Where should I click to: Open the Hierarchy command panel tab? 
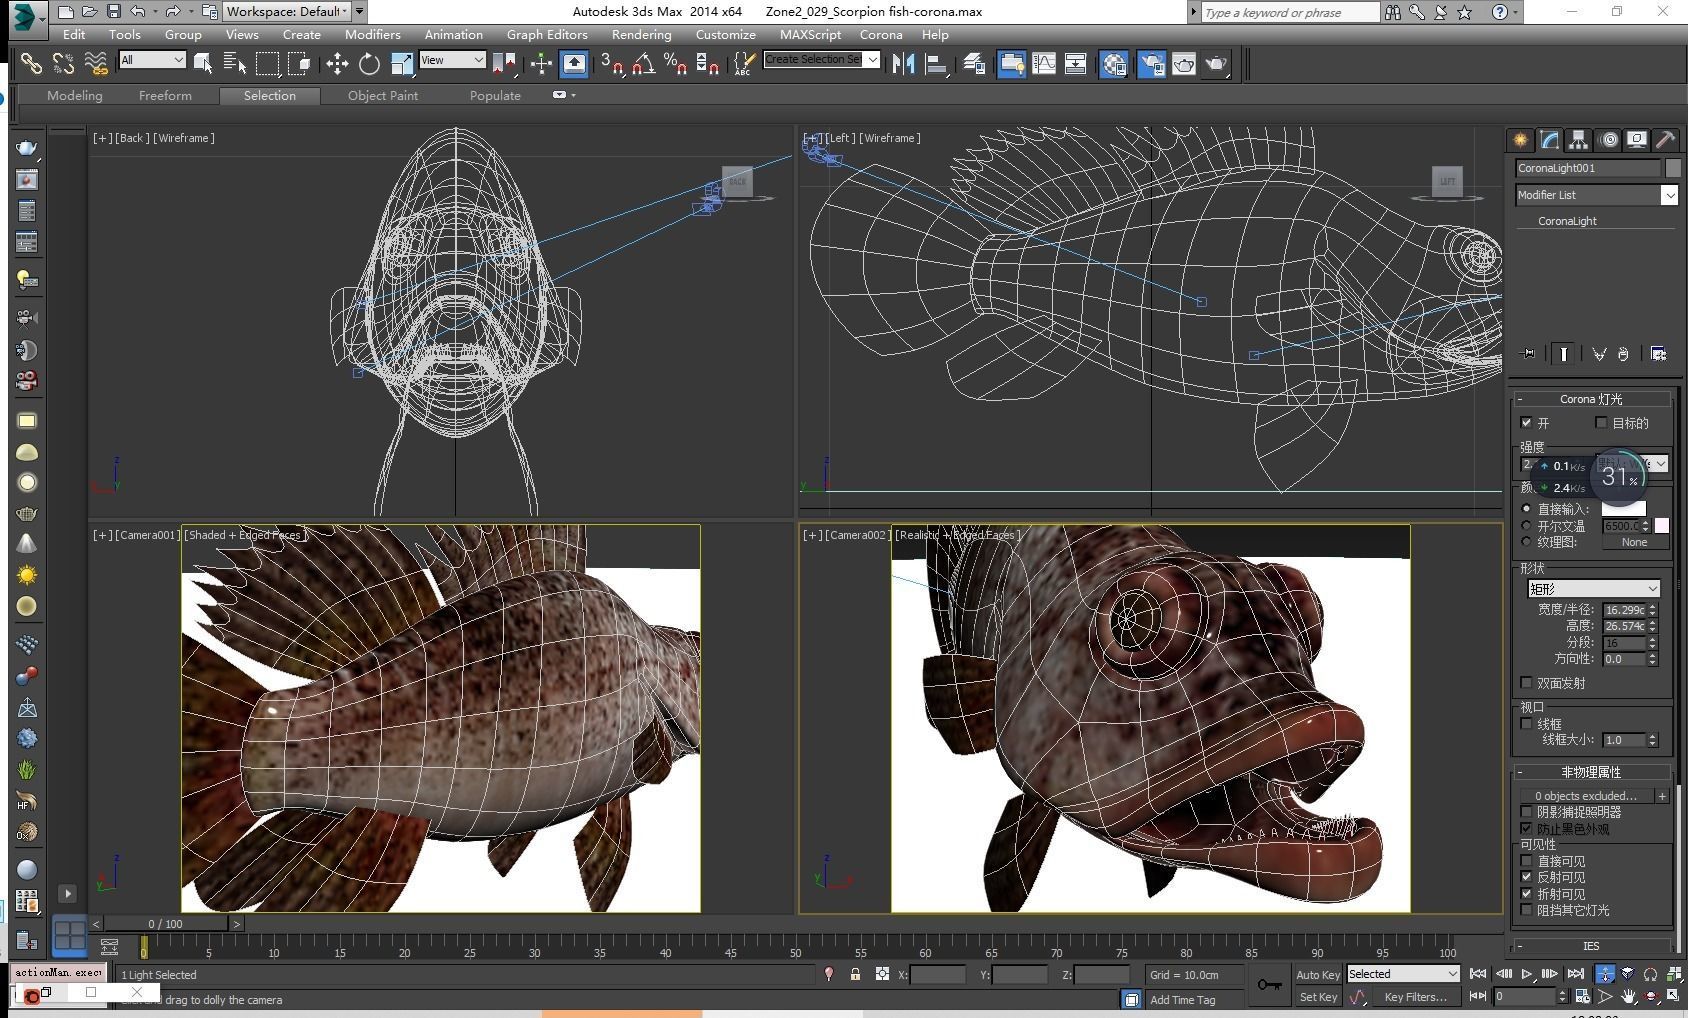tap(1578, 140)
